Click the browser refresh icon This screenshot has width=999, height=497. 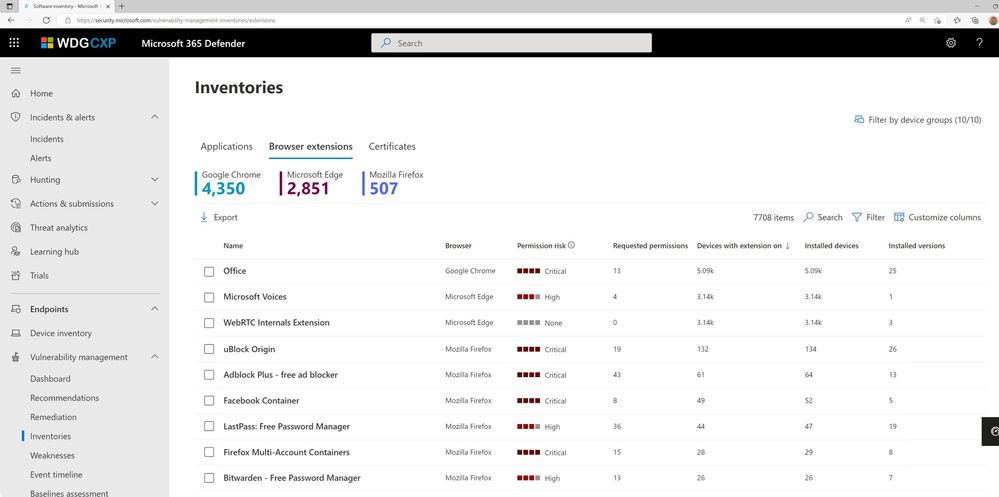tap(47, 20)
